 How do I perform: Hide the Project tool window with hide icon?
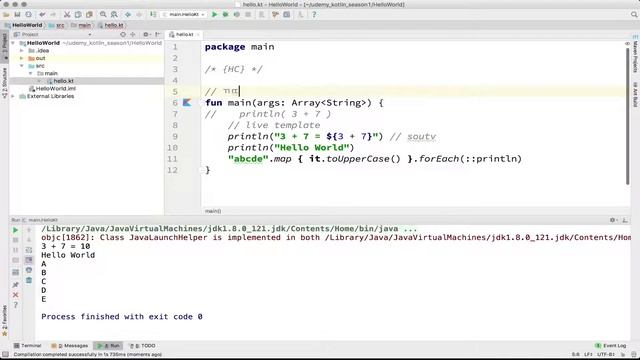coord(158,35)
